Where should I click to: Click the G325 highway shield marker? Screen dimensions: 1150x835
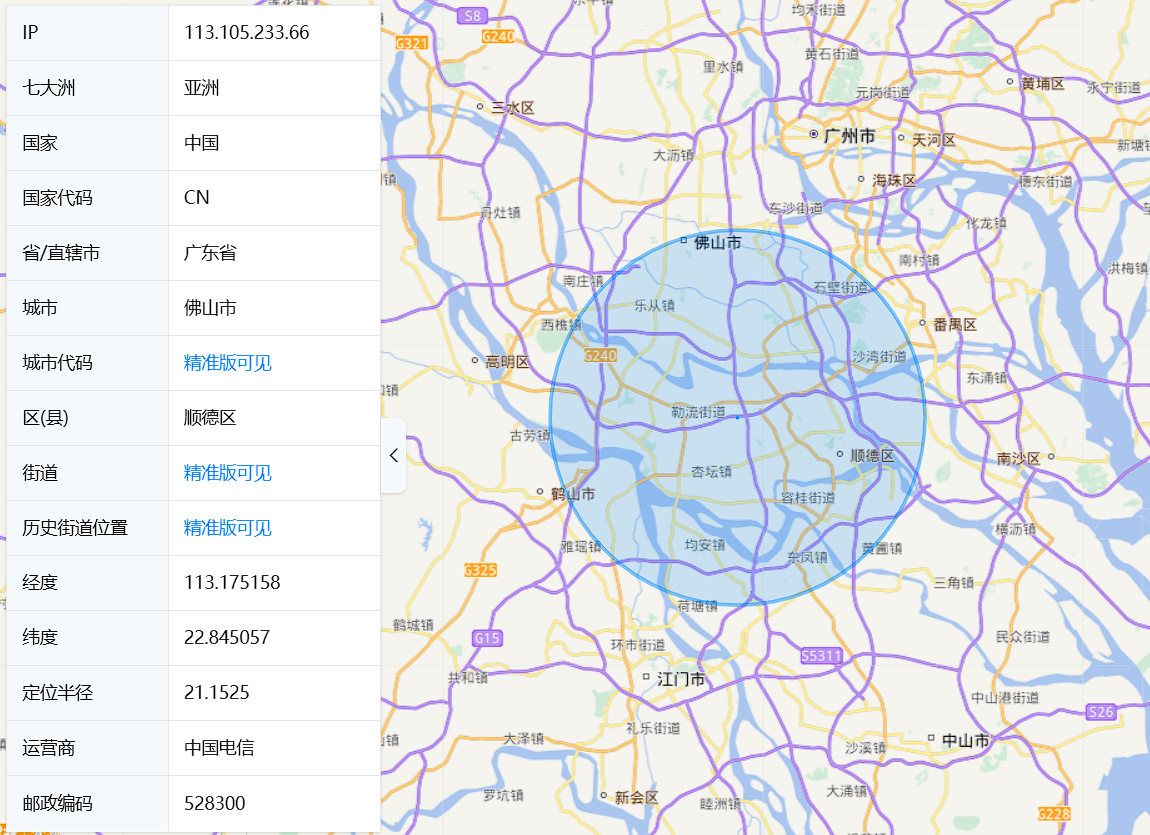point(481,570)
